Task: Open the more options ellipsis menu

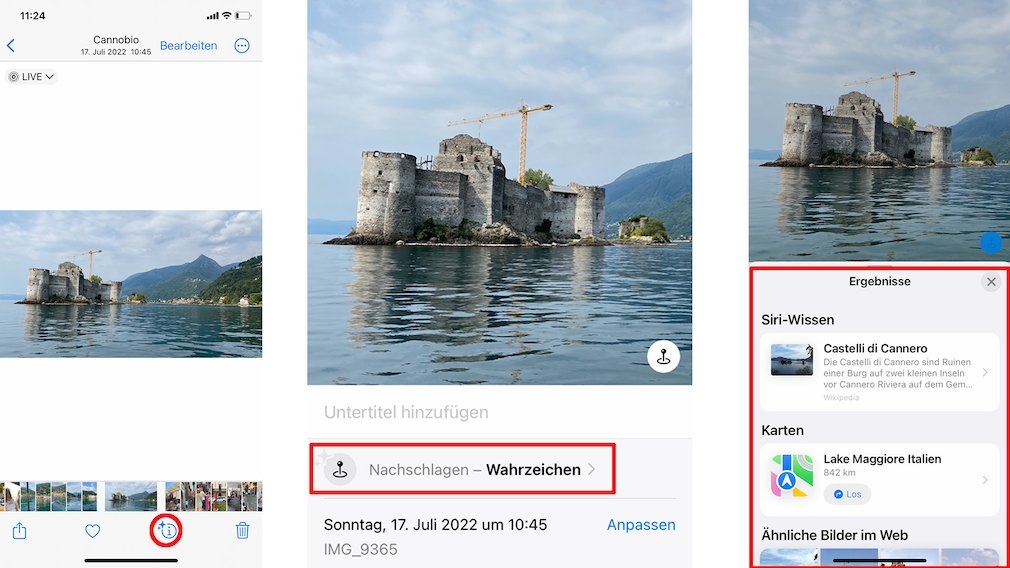Action: [x=242, y=46]
